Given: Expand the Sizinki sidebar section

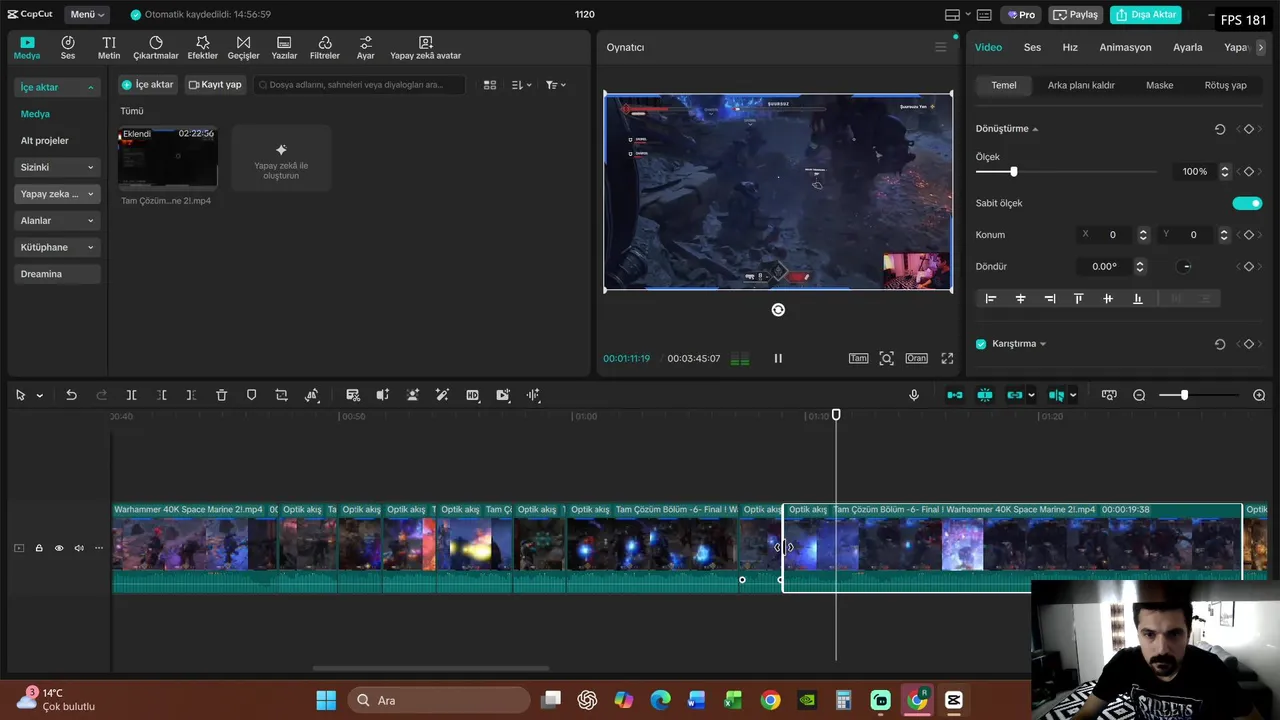Looking at the screenshot, I should (58, 167).
